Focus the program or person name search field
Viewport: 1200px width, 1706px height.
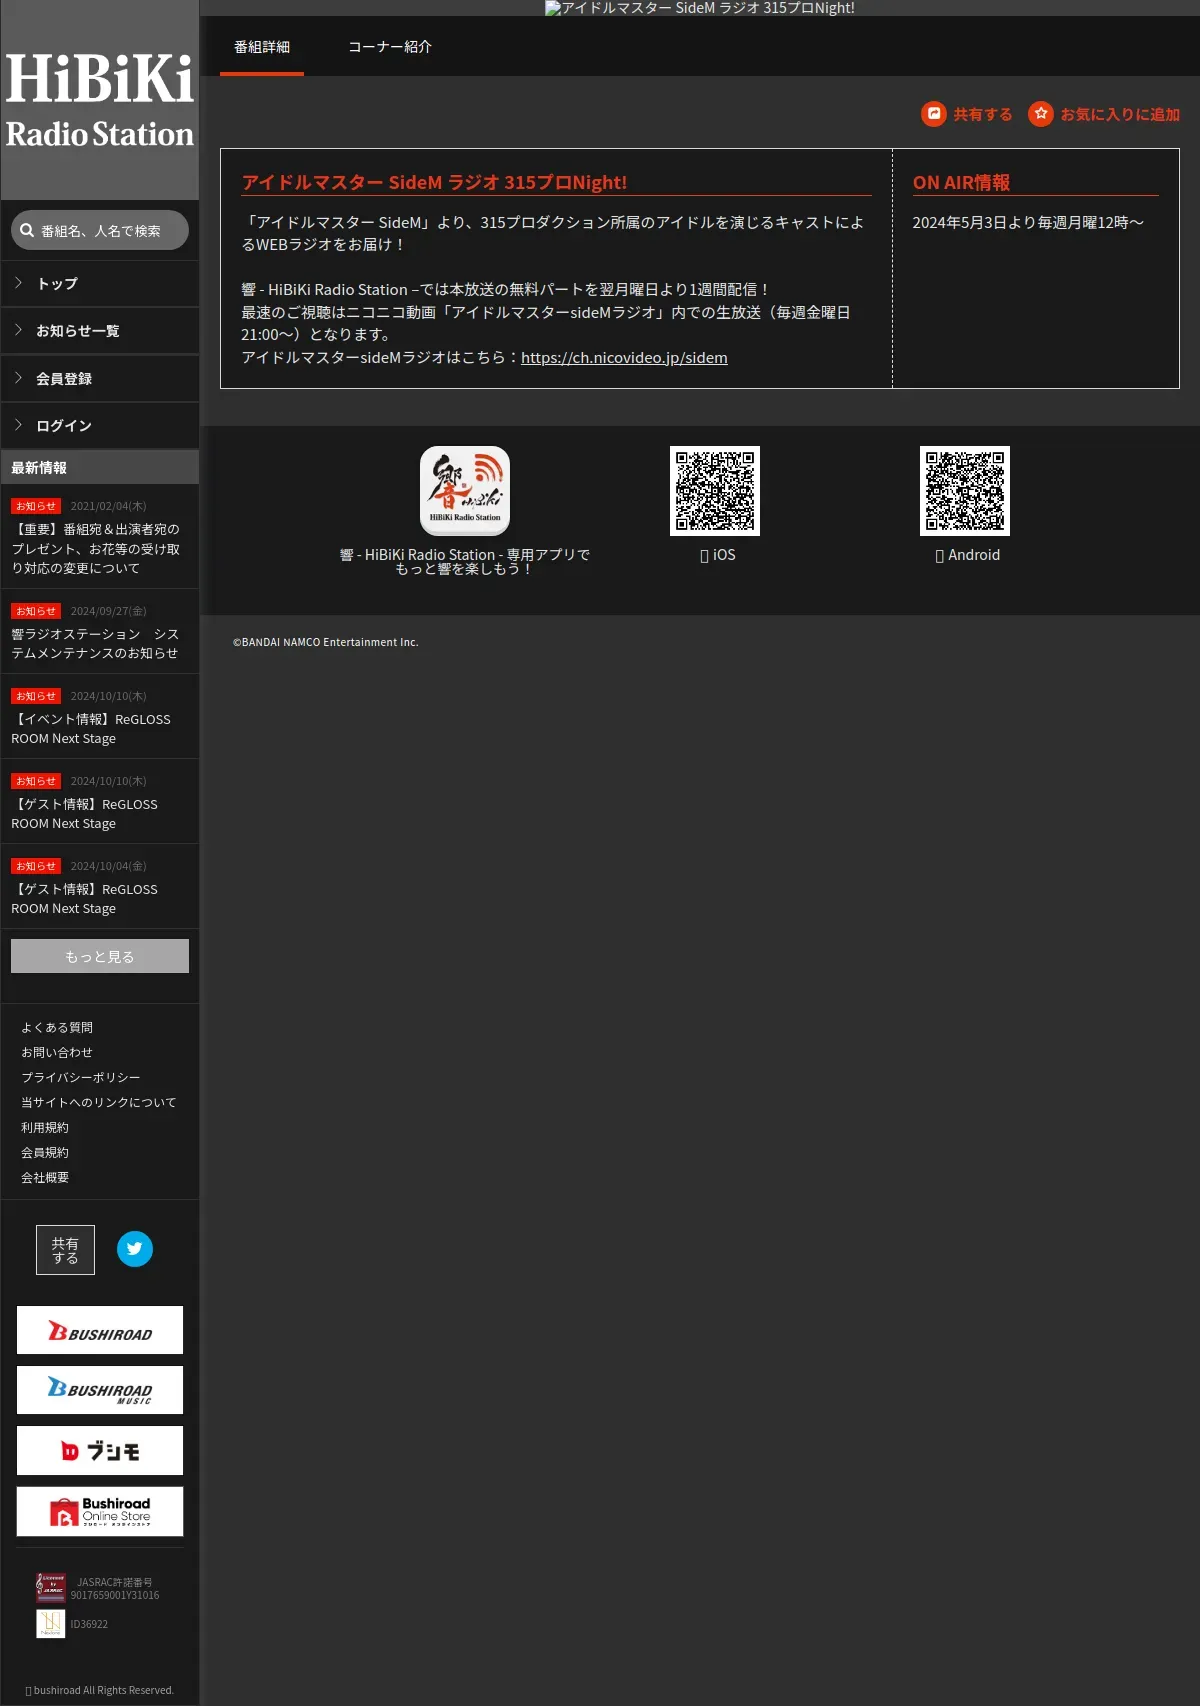100,230
